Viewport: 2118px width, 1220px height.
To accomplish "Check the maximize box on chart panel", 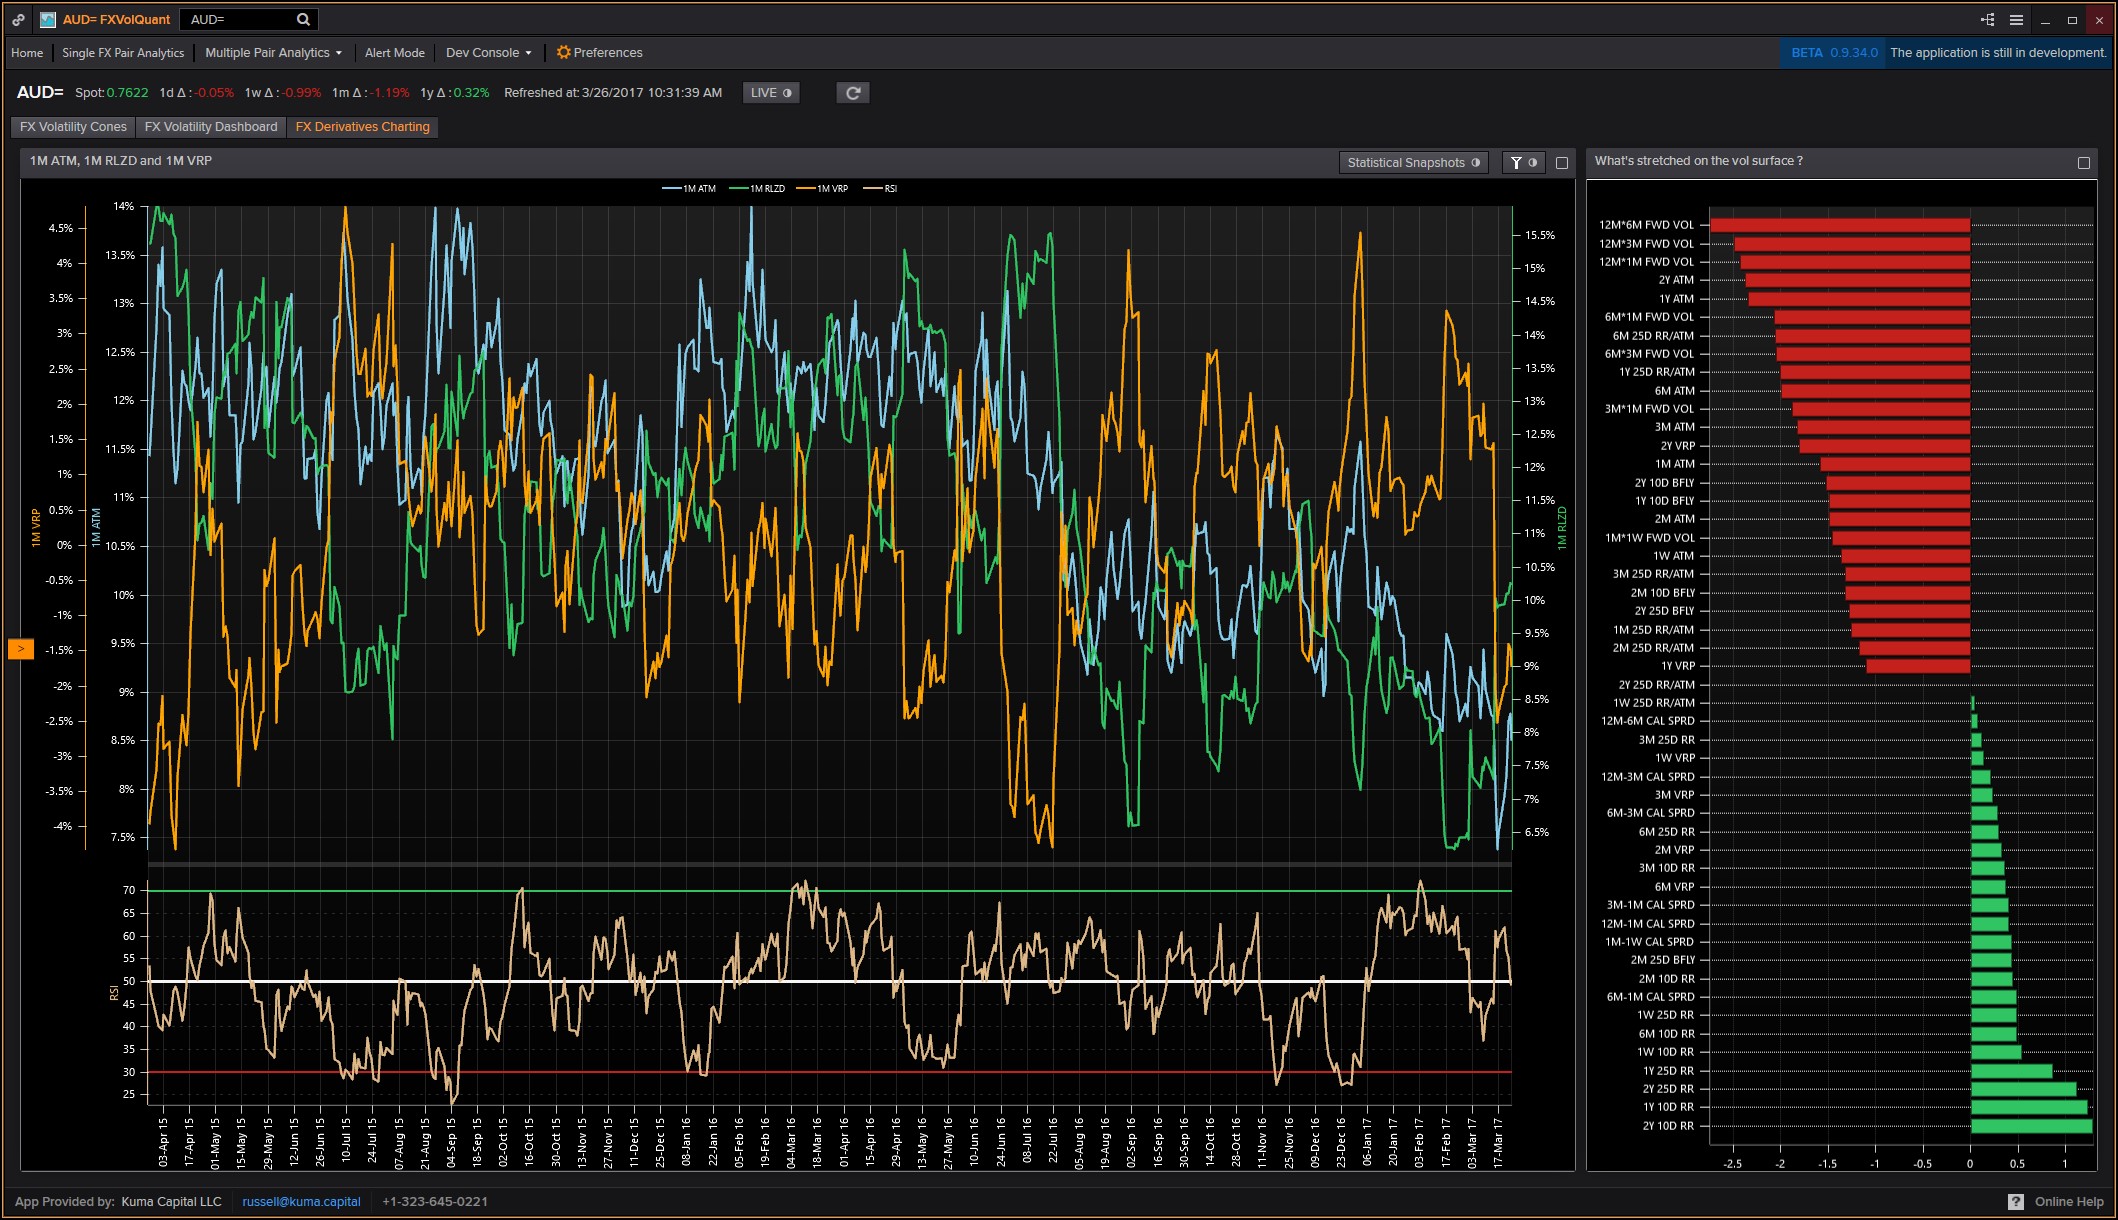I will (x=1562, y=163).
